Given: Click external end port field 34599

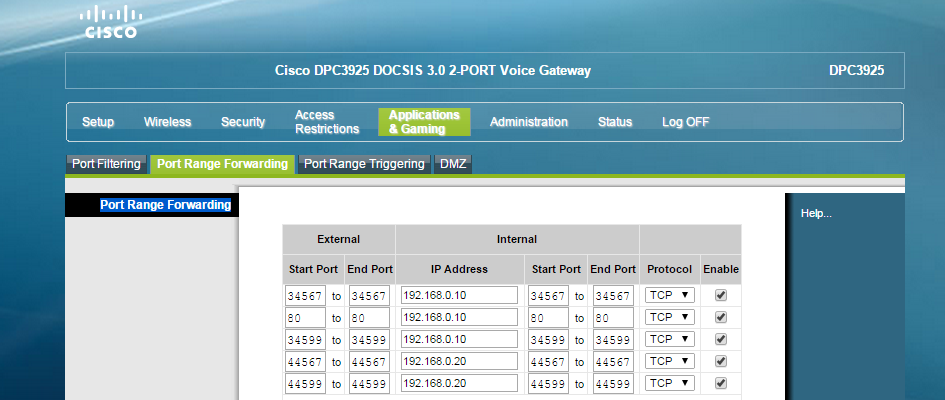Looking at the screenshot, I should 369,339.
